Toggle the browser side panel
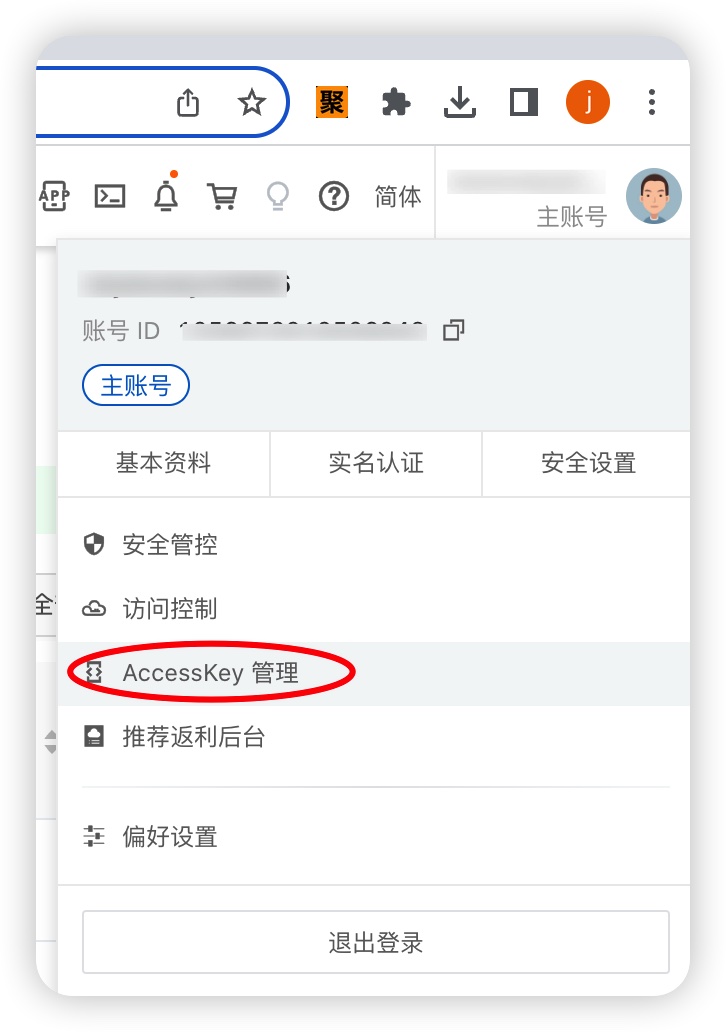The image size is (726, 1032). 524,103
